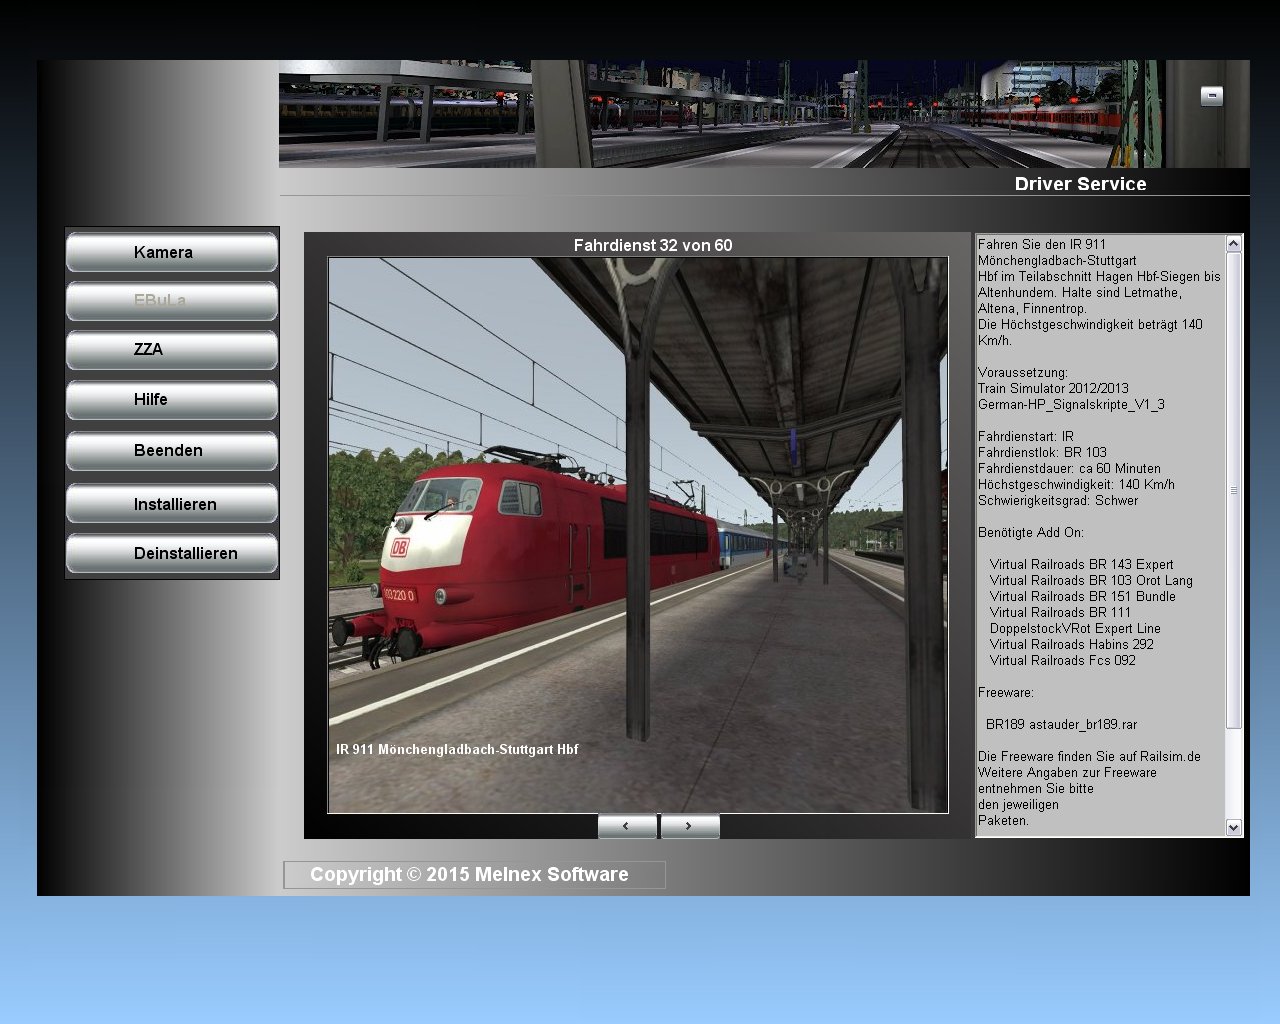Screen dimensions: 1280x1024
Task: Click inside the scenario description text box
Action: [x=1100, y=500]
